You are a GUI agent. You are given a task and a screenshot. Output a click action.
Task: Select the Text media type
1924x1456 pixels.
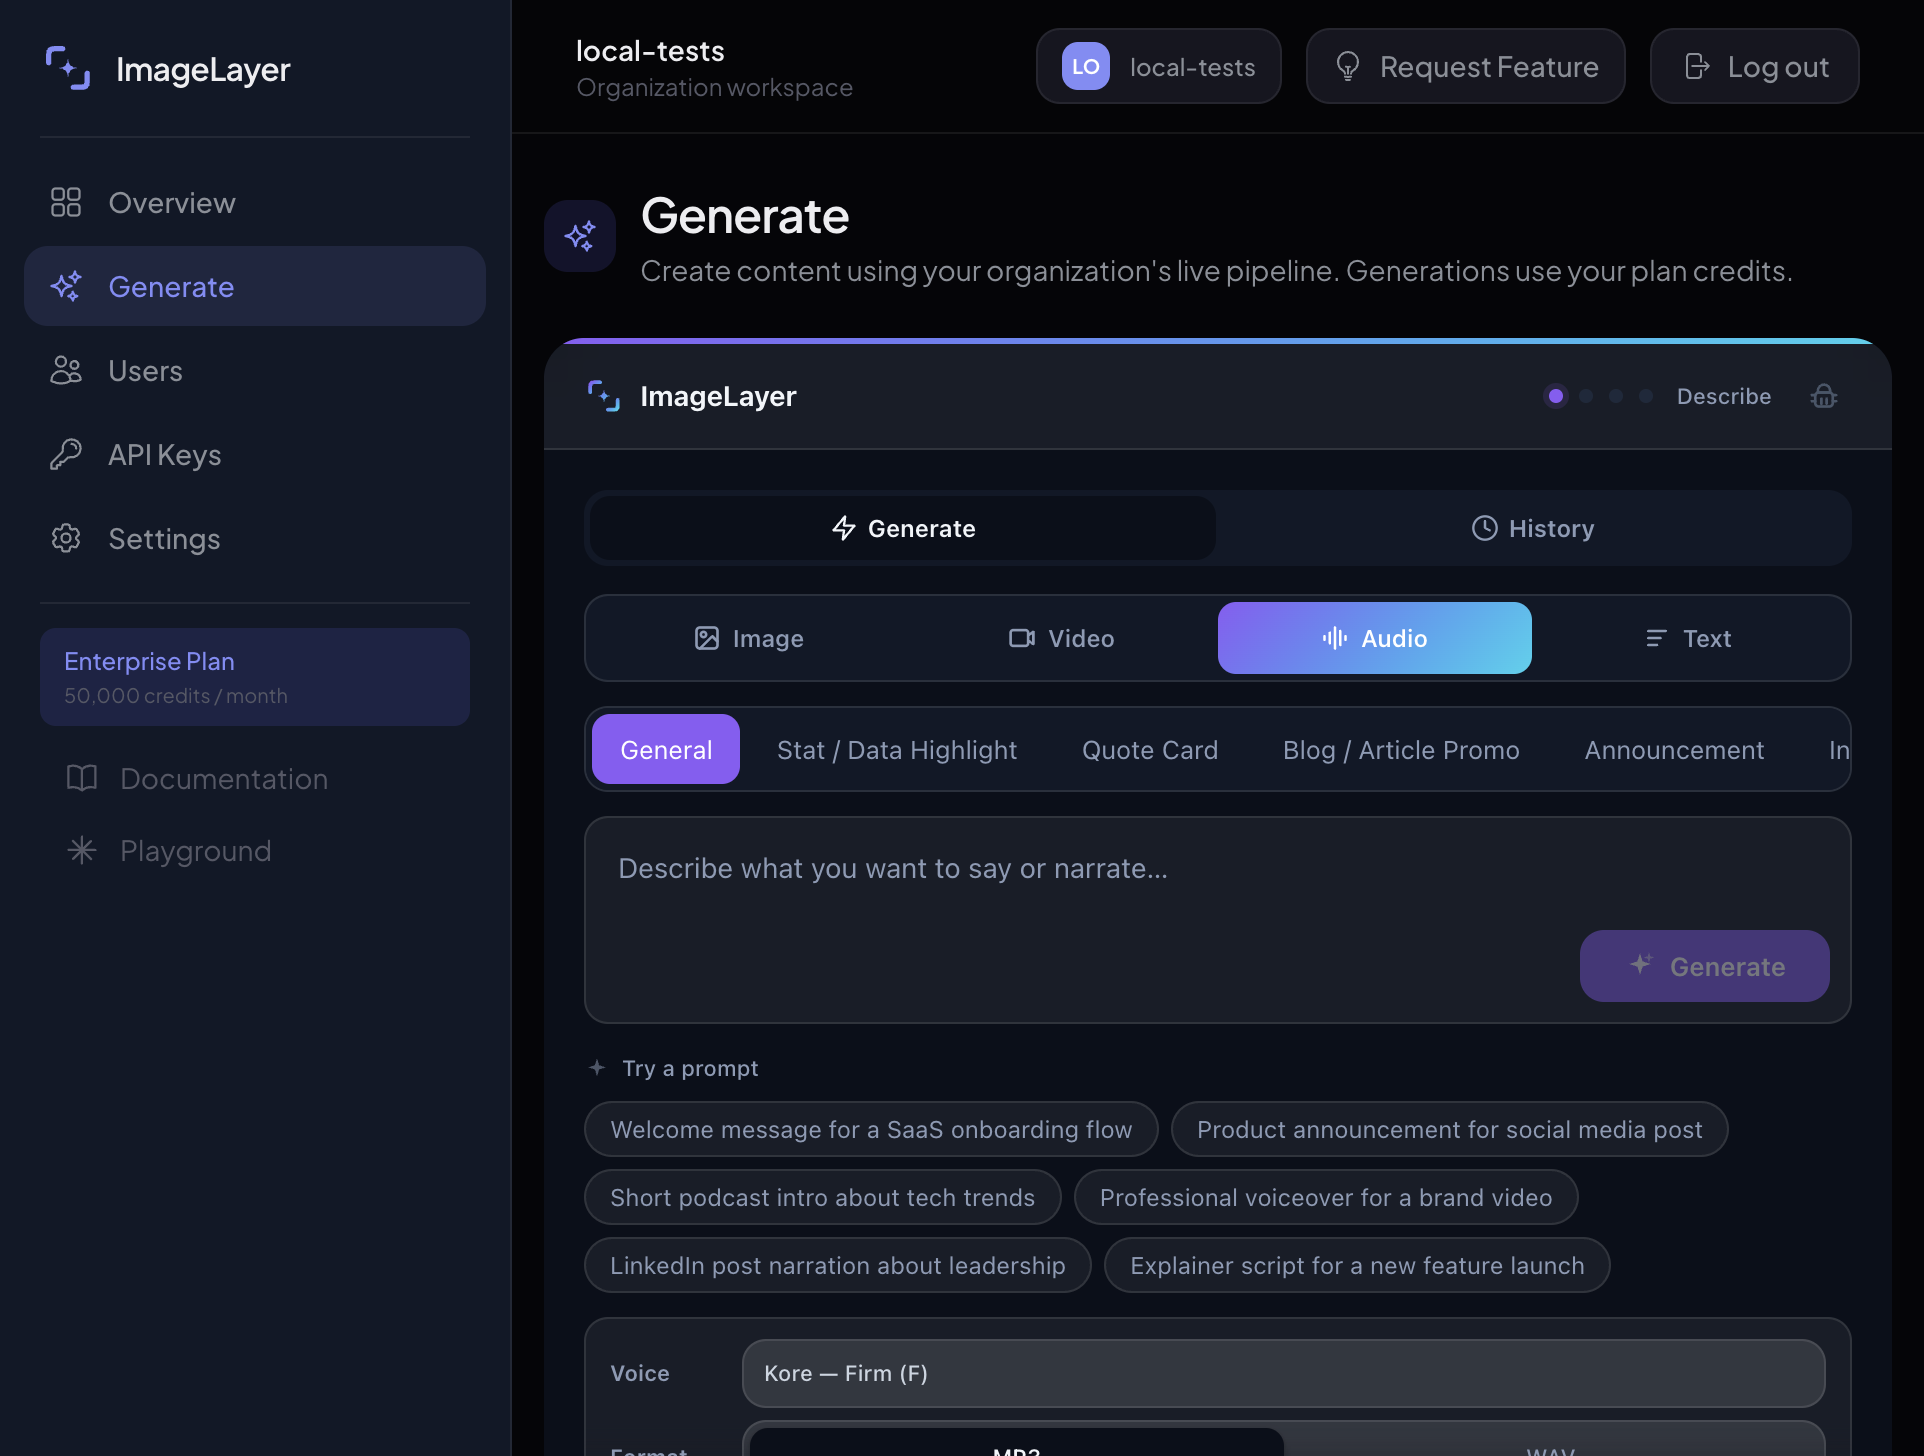point(1689,638)
